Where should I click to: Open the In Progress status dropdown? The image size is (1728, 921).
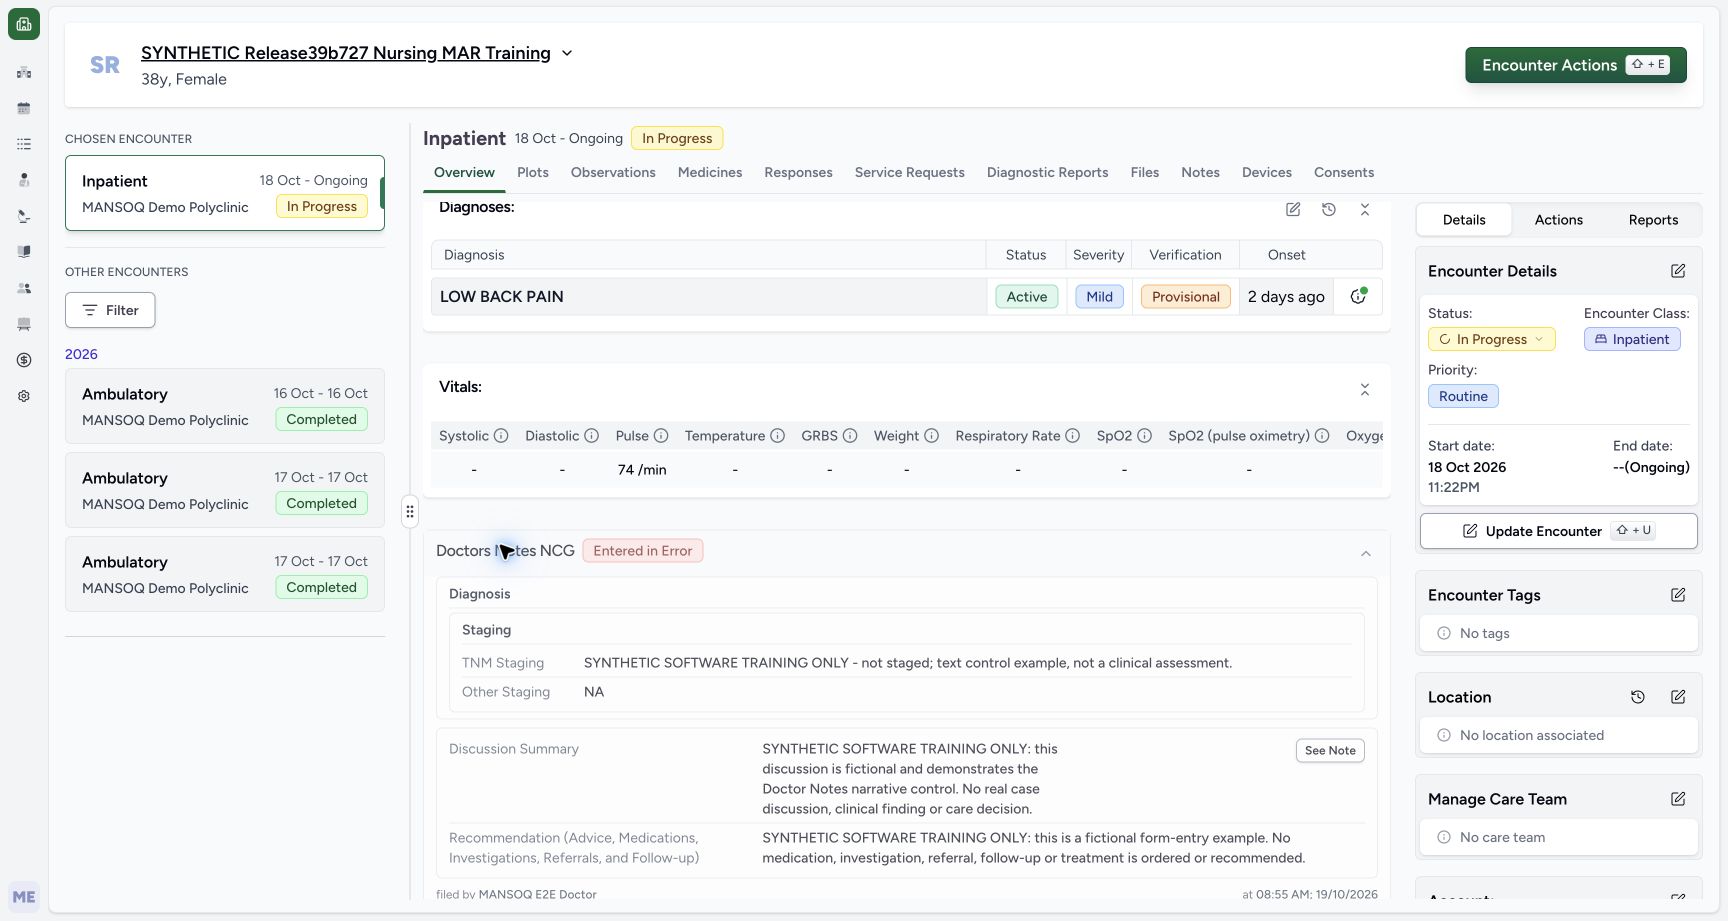[1491, 339]
